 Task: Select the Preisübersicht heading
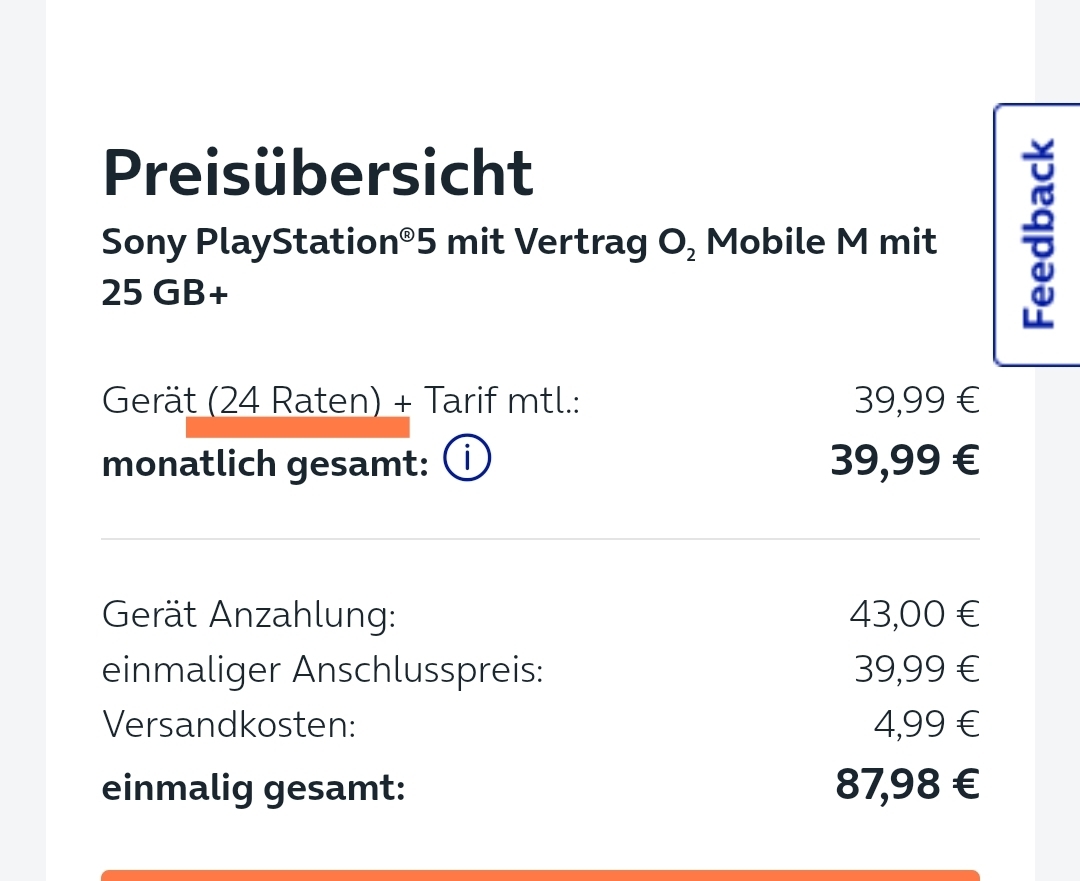pyautogui.click(x=318, y=174)
